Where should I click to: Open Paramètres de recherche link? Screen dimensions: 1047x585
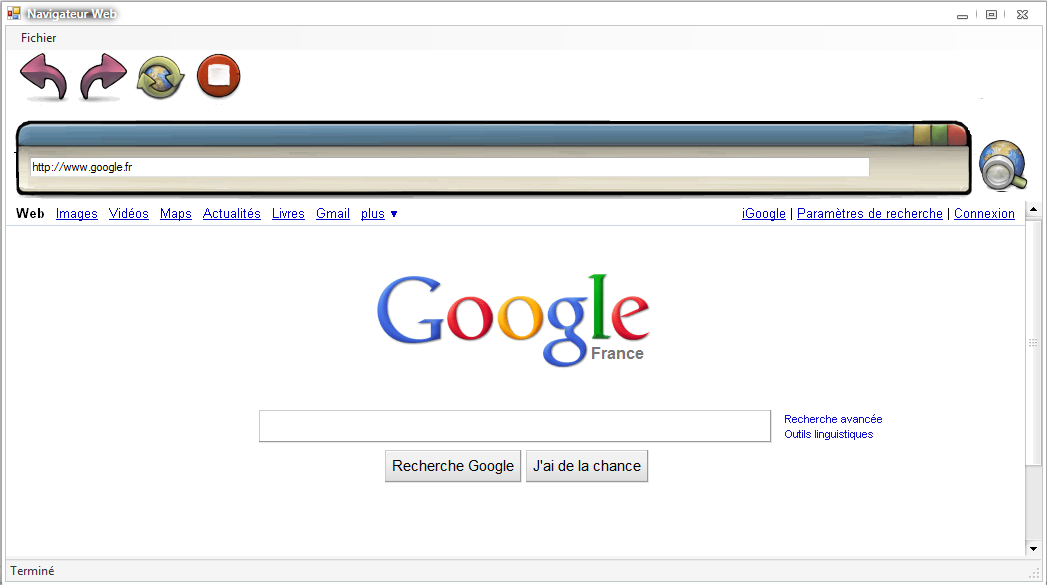click(869, 214)
